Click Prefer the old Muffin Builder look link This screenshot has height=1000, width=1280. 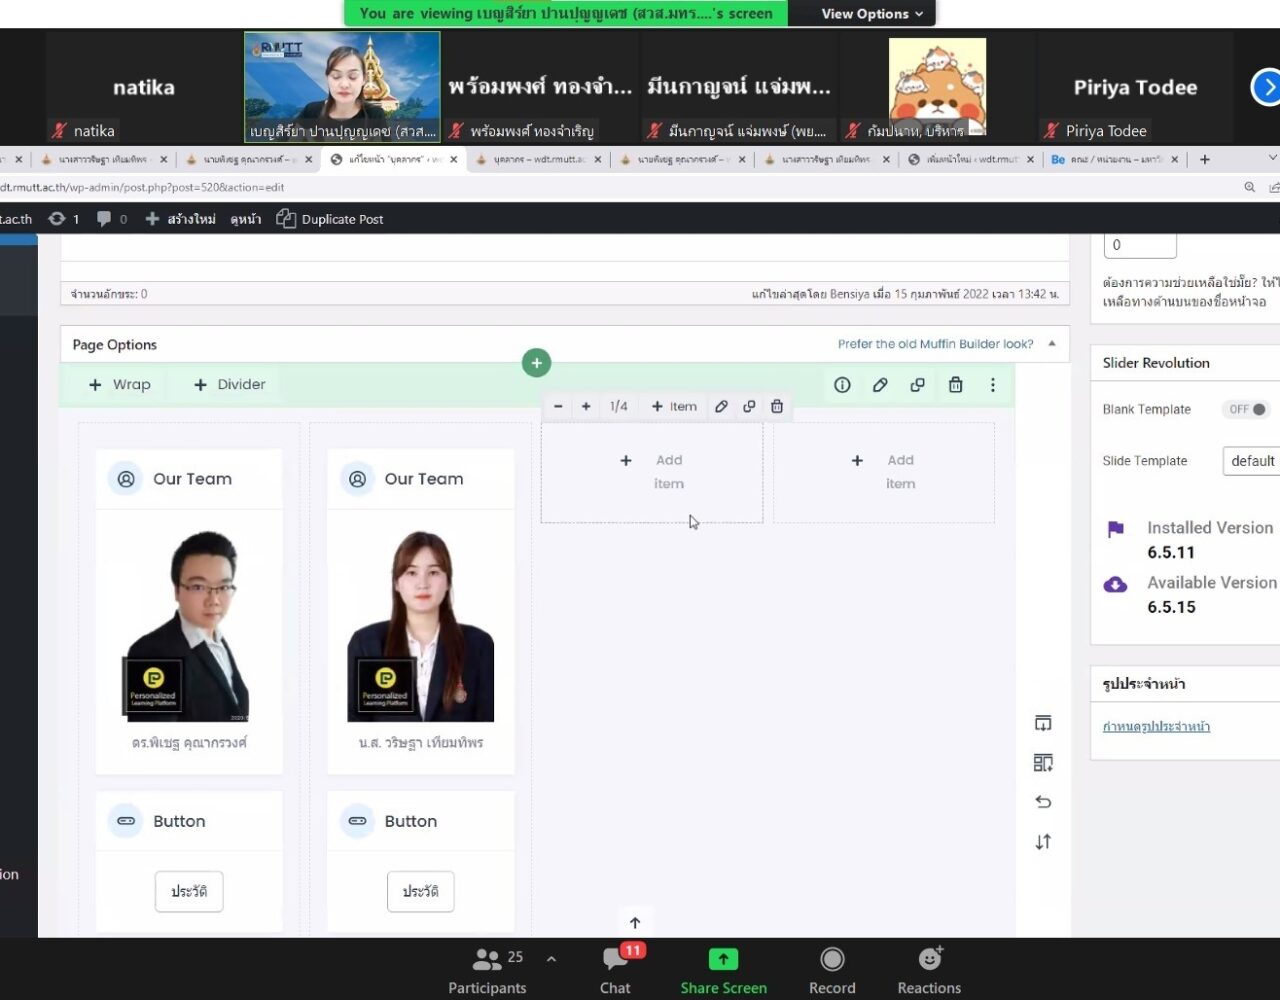935,344
